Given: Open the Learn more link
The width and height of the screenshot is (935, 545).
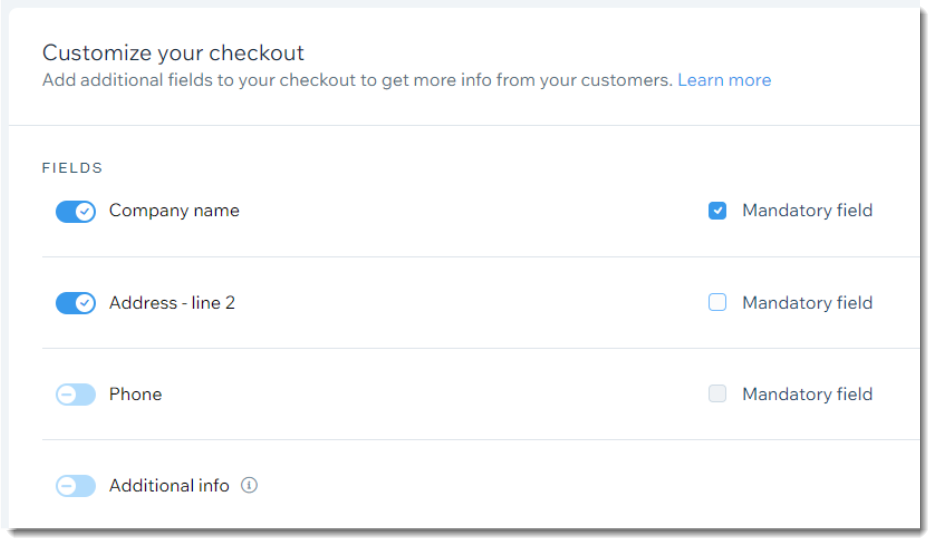Looking at the screenshot, I should tap(724, 80).
